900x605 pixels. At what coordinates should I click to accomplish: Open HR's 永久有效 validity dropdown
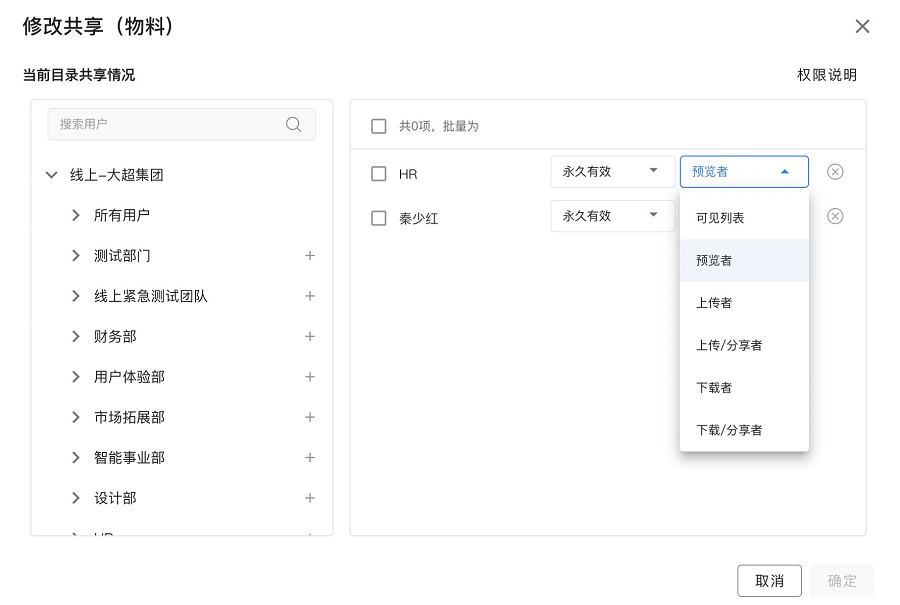[612, 172]
